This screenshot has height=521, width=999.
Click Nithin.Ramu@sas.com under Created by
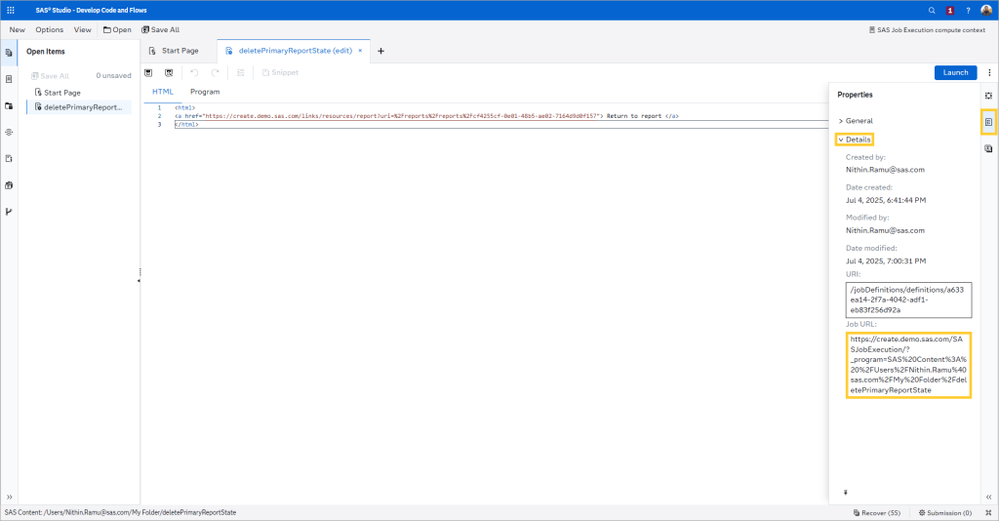[x=885, y=170]
